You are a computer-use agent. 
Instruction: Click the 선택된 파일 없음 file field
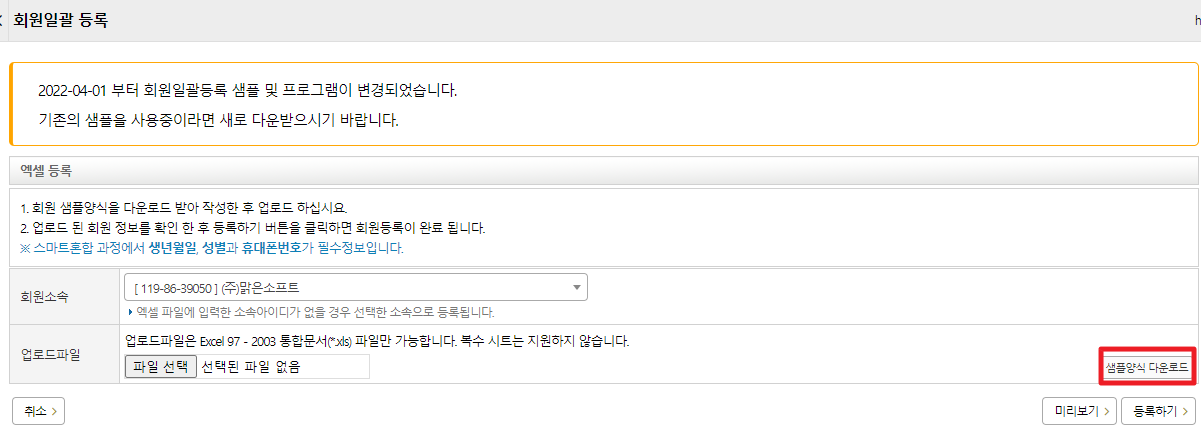tap(282, 367)
